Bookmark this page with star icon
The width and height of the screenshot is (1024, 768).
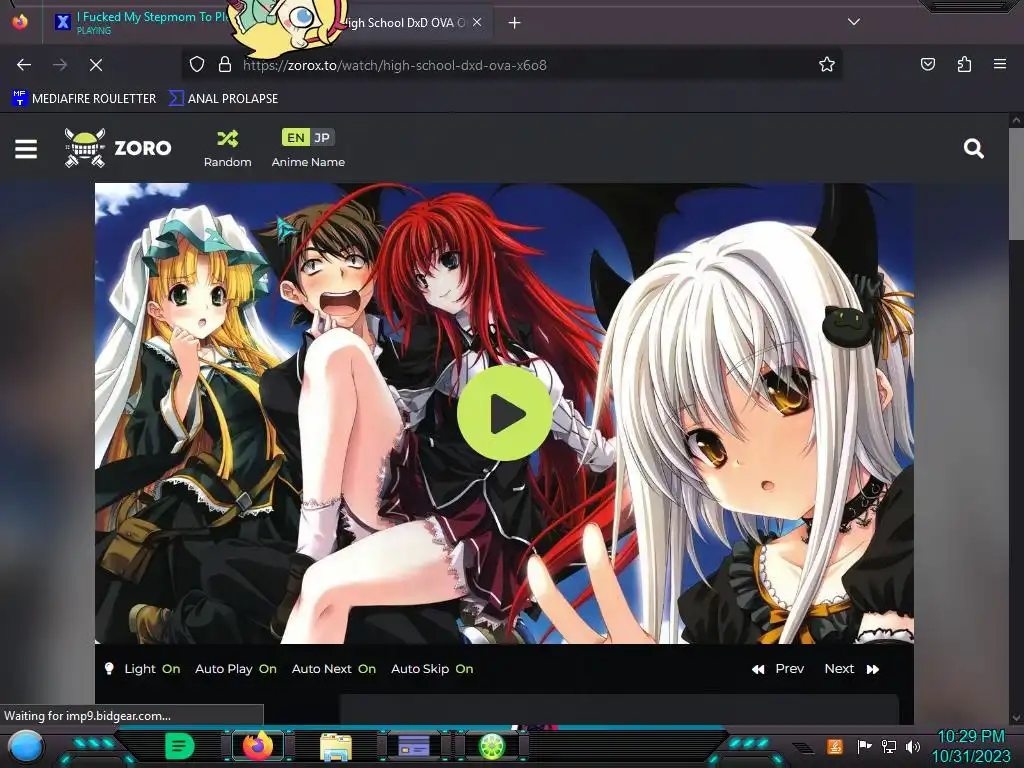click(827, 64)
